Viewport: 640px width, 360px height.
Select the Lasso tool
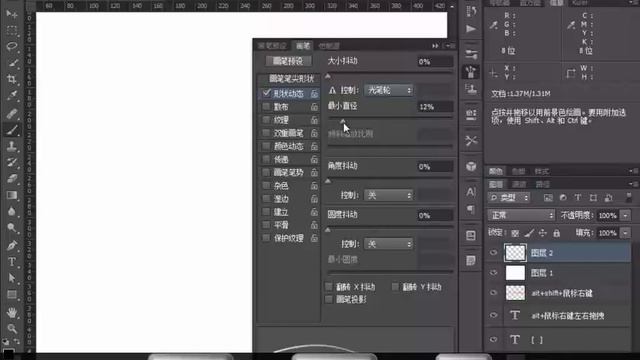coord(12,46)
